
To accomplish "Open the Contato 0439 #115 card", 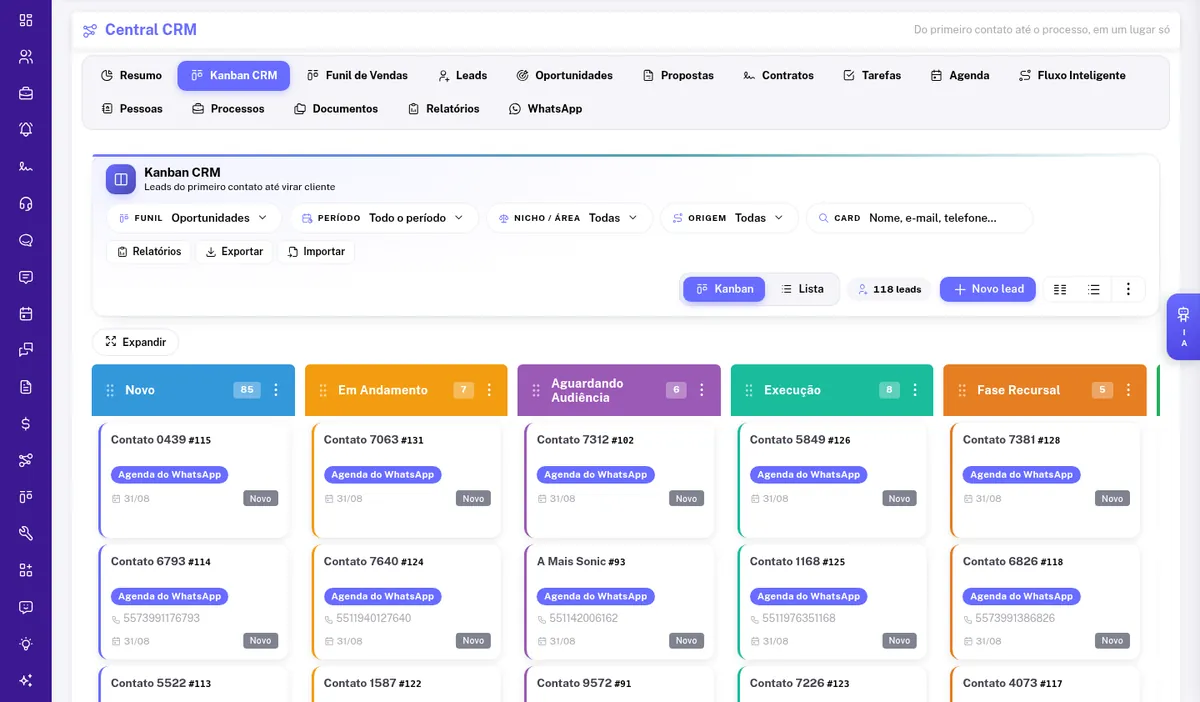I will [193, 480].
